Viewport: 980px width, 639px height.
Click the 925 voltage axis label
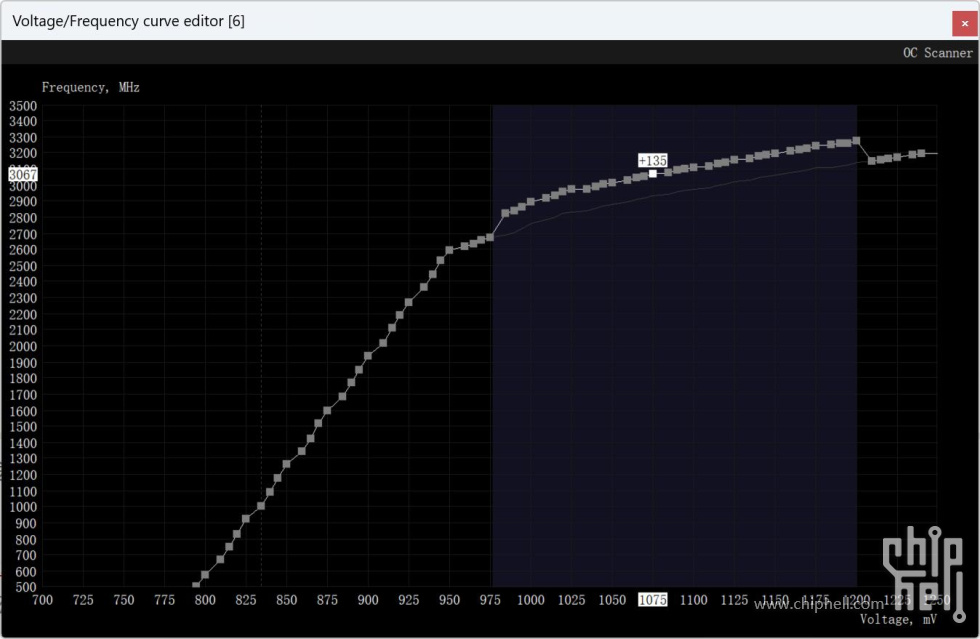pyautogui.click(x=409, y=600)
